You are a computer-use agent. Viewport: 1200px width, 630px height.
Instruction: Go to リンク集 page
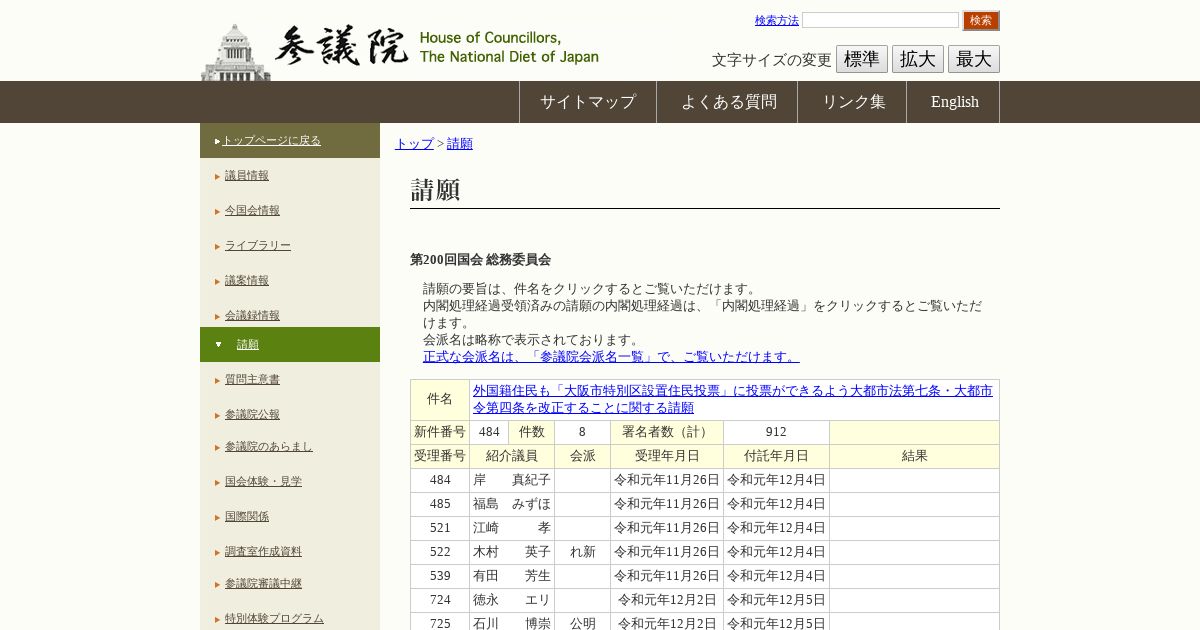coord(853,102)
